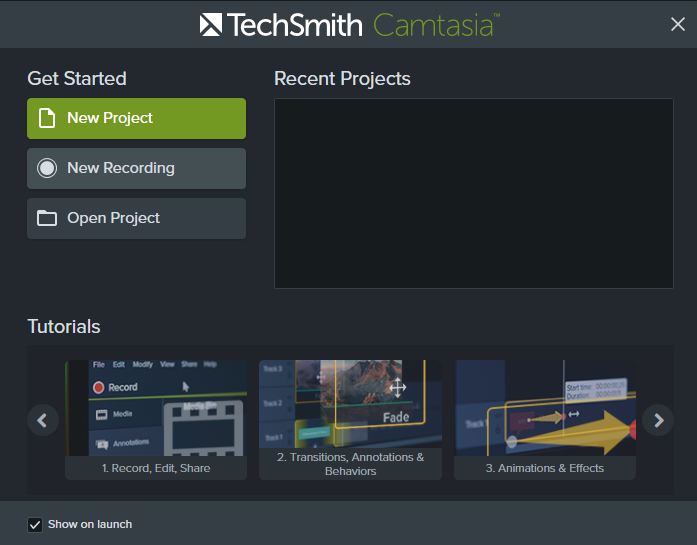Show next tutorials with right chevron

(658, 420)
